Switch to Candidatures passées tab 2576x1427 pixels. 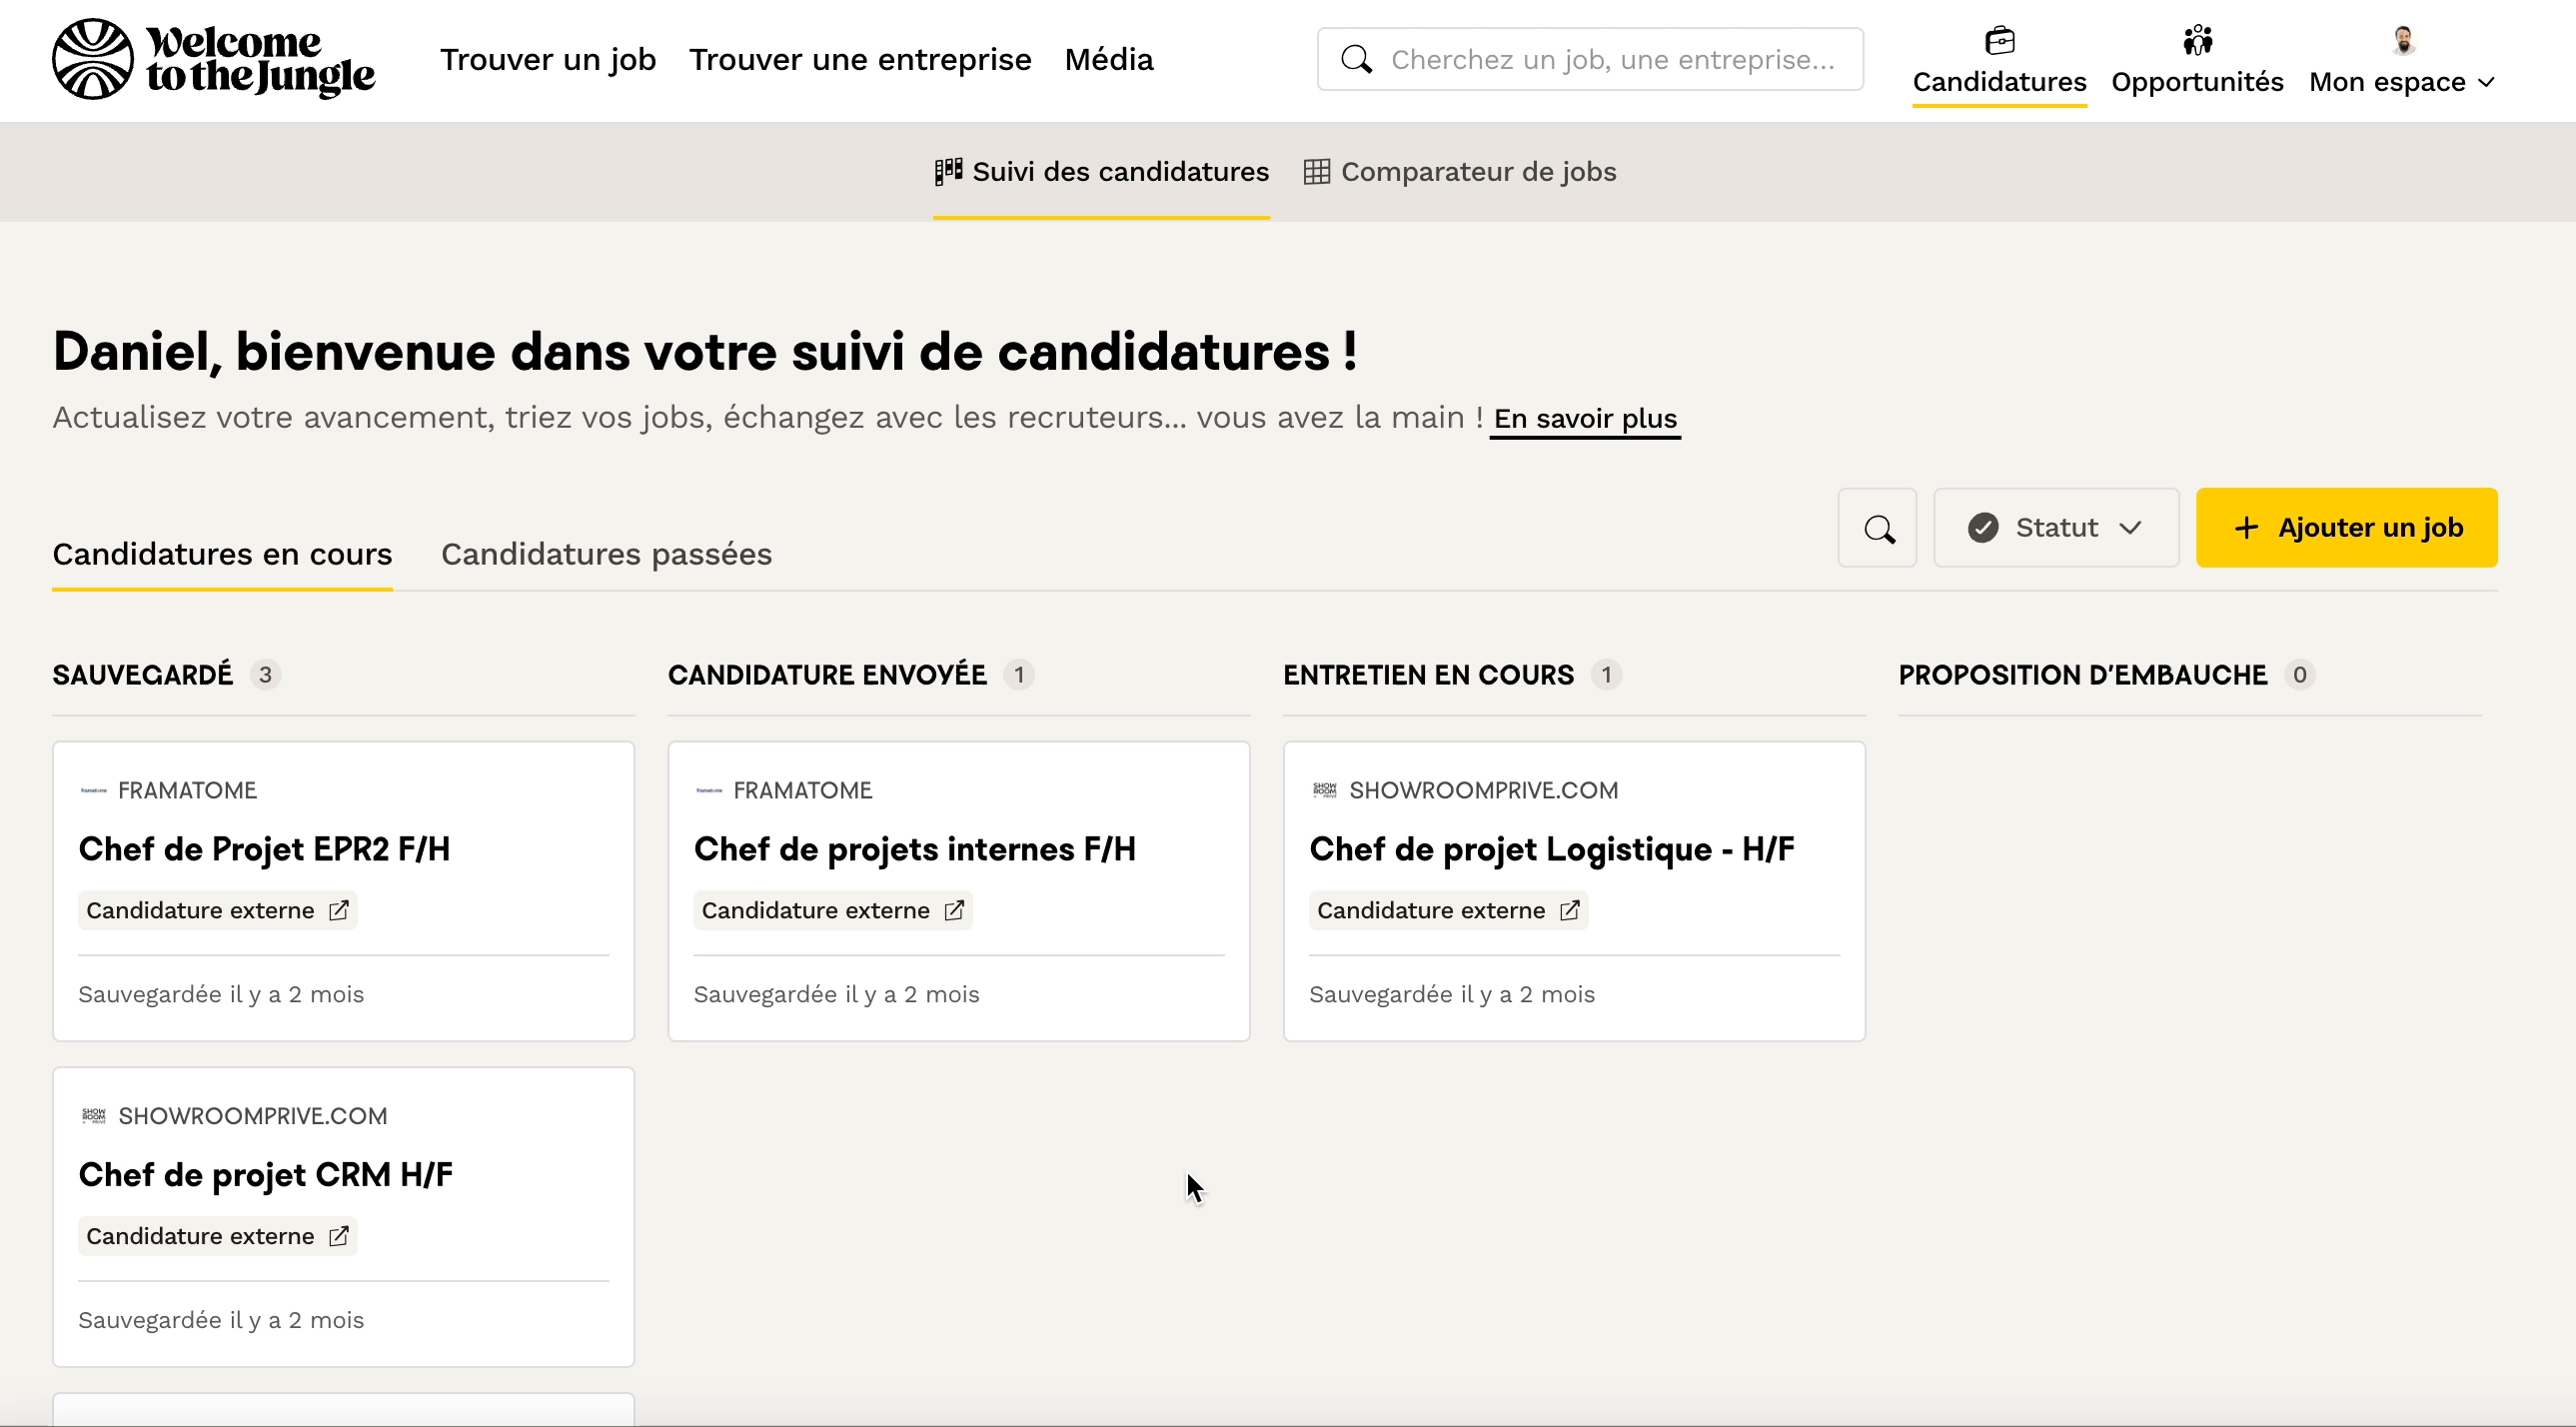pos(606,554)
